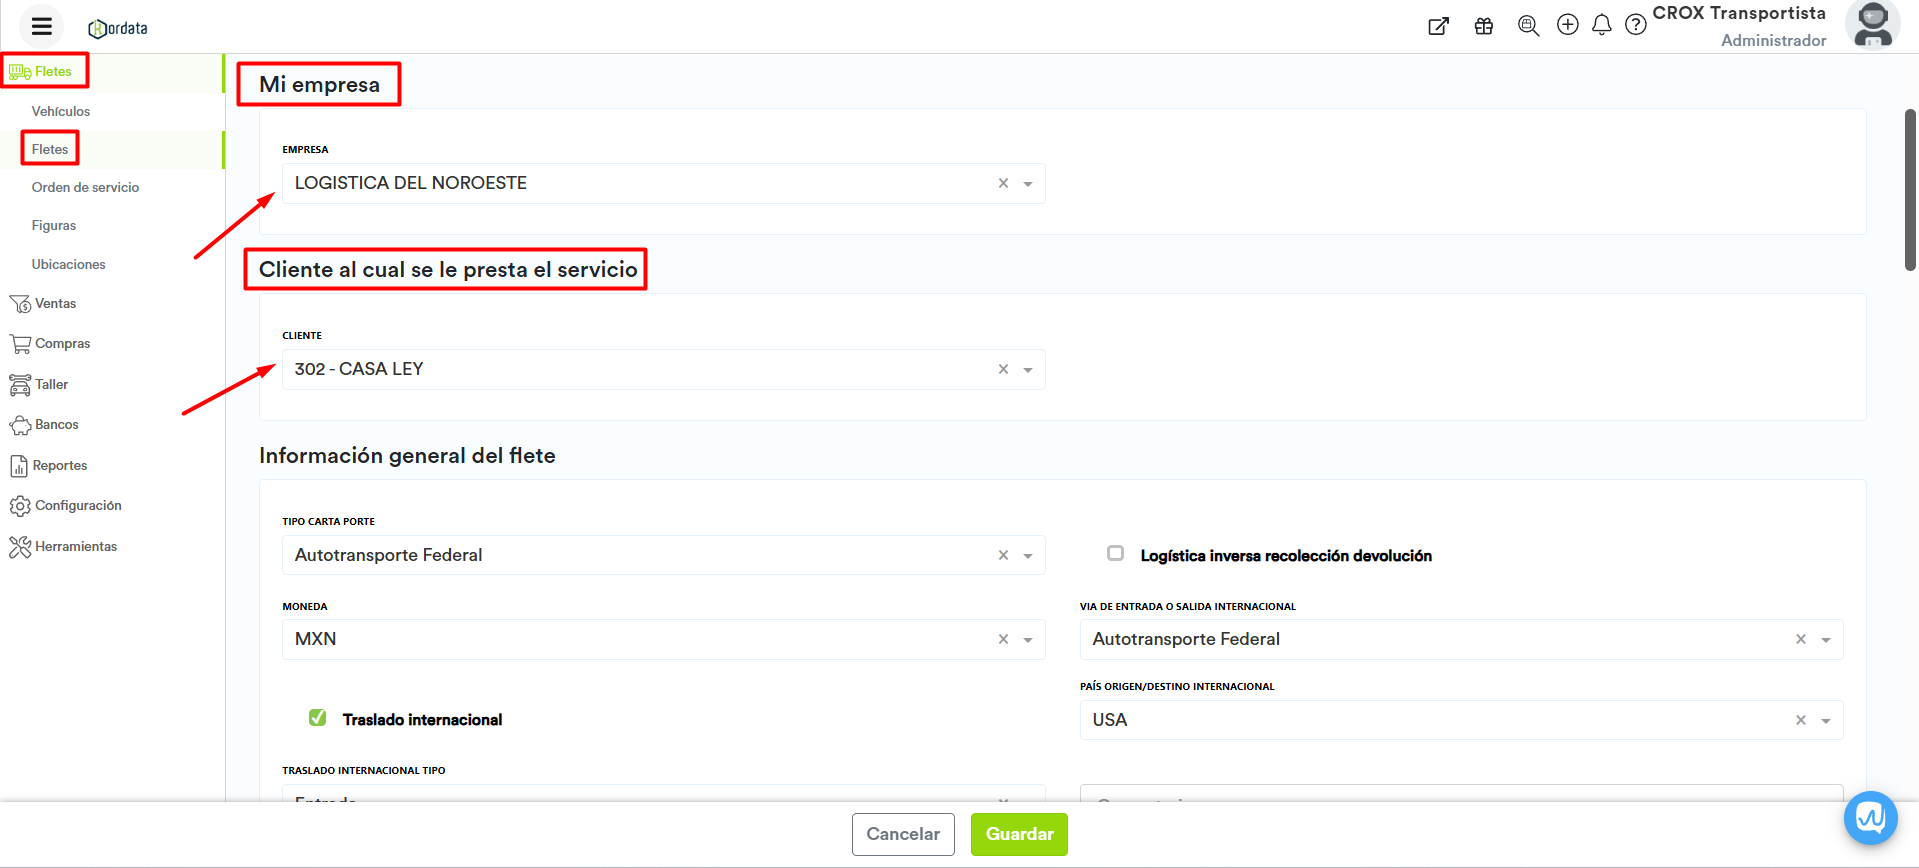Click the user avatar picture
This screenshot has height=868, width=1919.
(1872, 25)
